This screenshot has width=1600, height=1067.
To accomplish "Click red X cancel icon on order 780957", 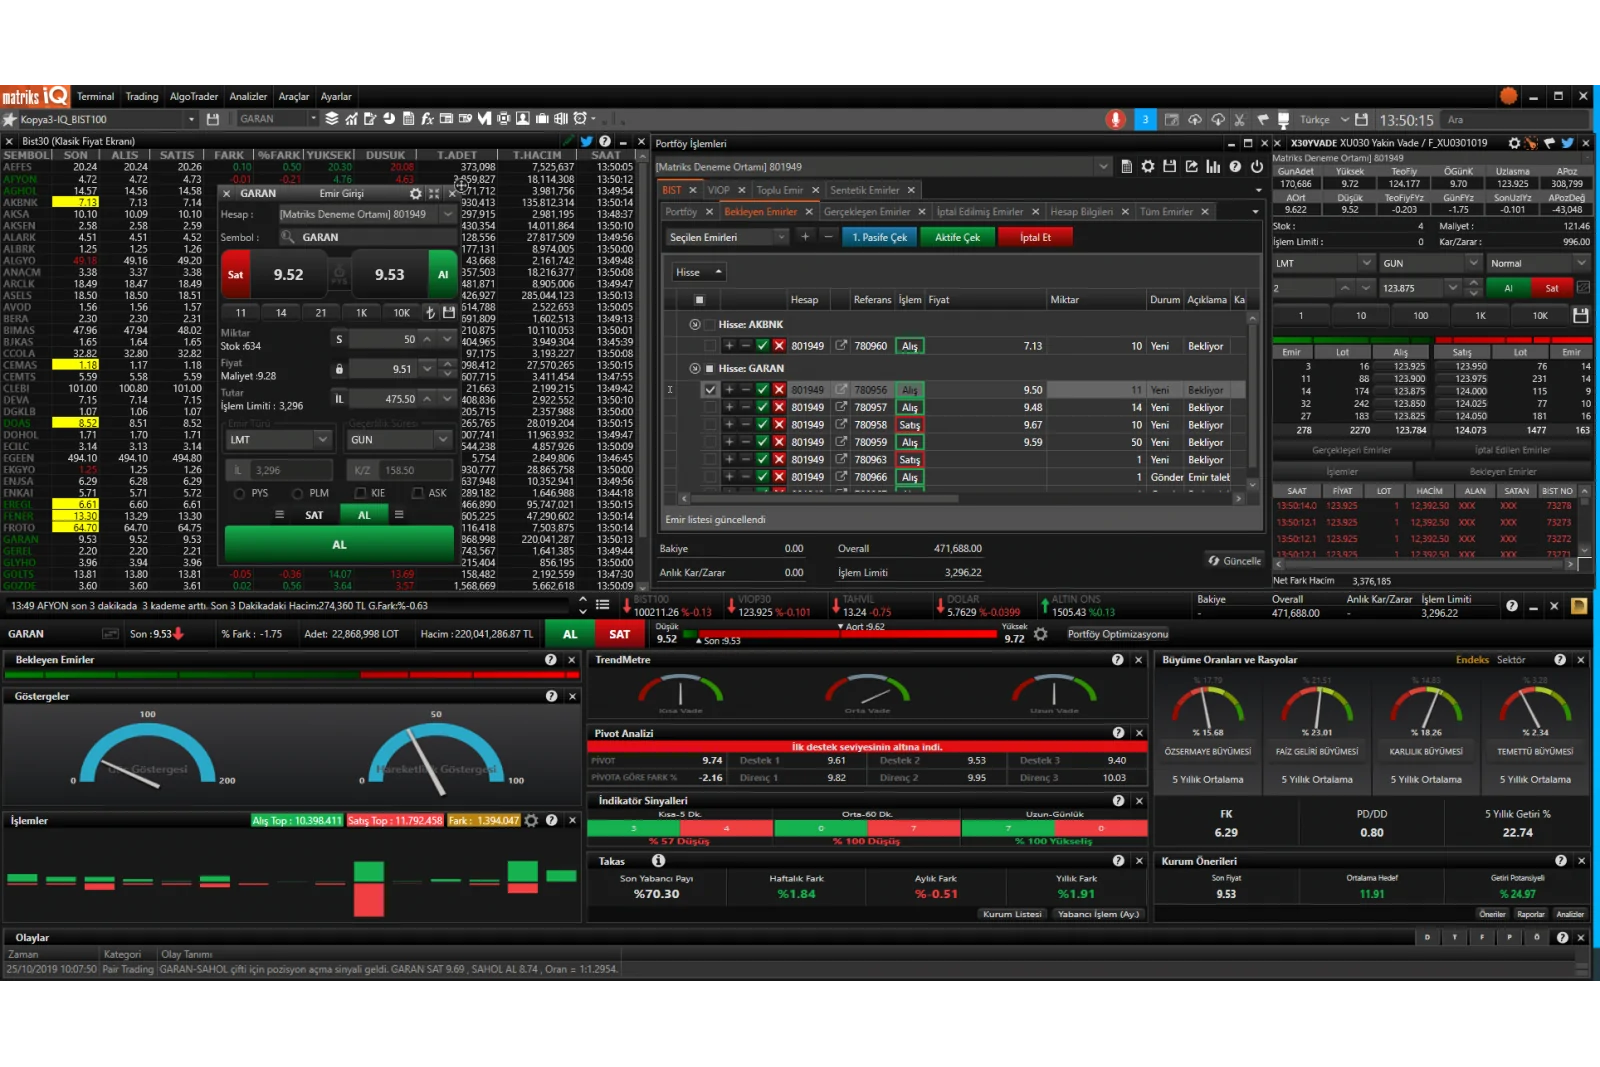I will tap(778, 408).
